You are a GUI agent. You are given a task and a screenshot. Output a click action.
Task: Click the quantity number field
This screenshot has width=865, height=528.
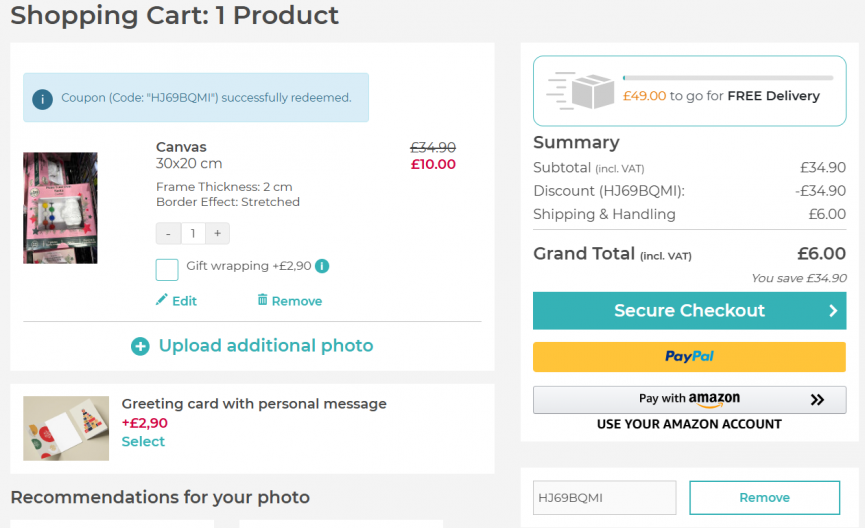tap(193, 233)
